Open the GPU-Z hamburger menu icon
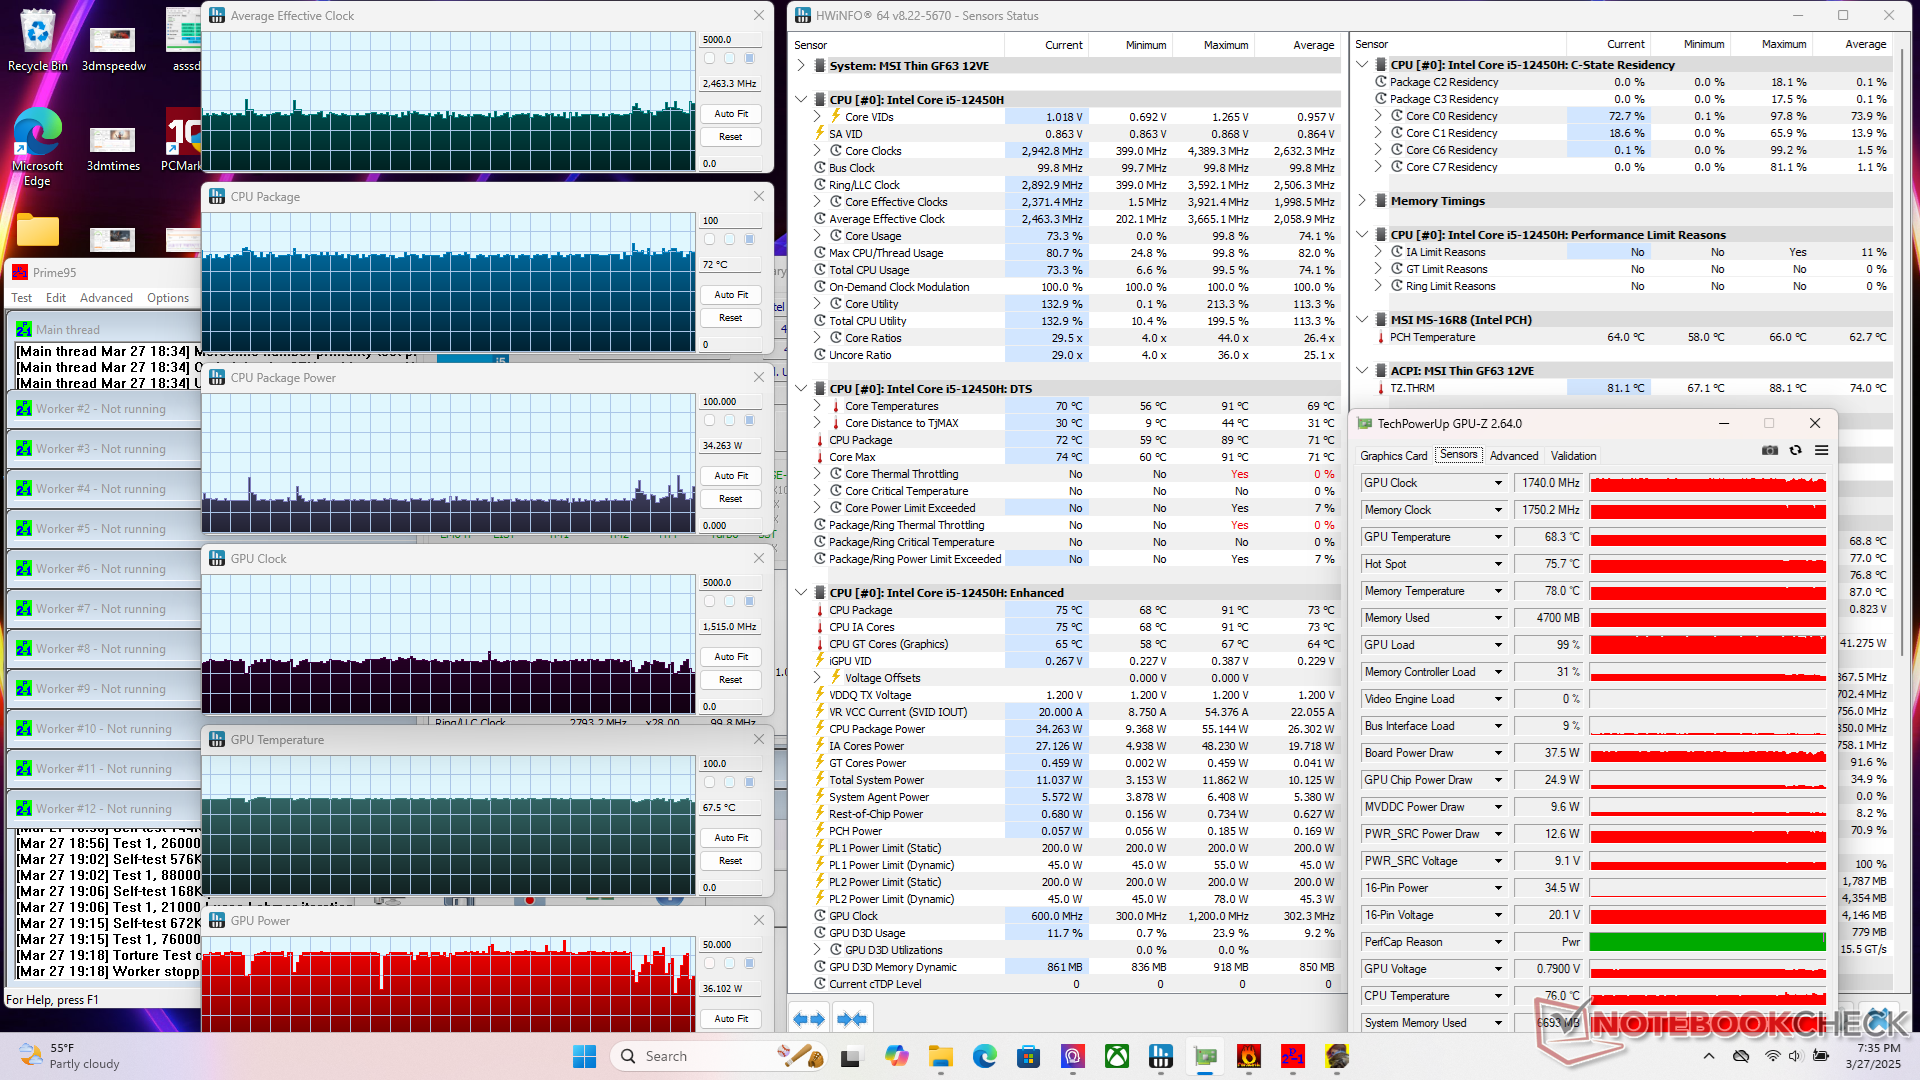 click(x=1822, y=451)
